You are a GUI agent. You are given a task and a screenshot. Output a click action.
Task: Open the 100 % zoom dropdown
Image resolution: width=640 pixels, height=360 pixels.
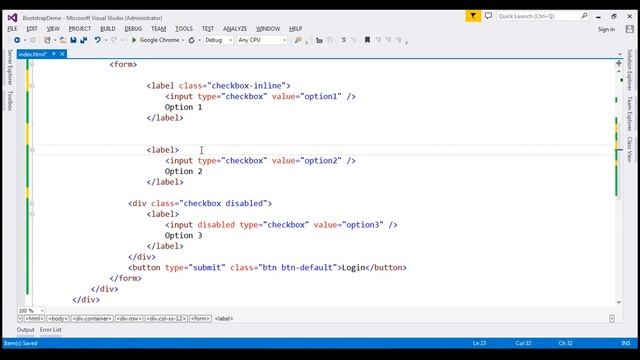tap(42, 311)
